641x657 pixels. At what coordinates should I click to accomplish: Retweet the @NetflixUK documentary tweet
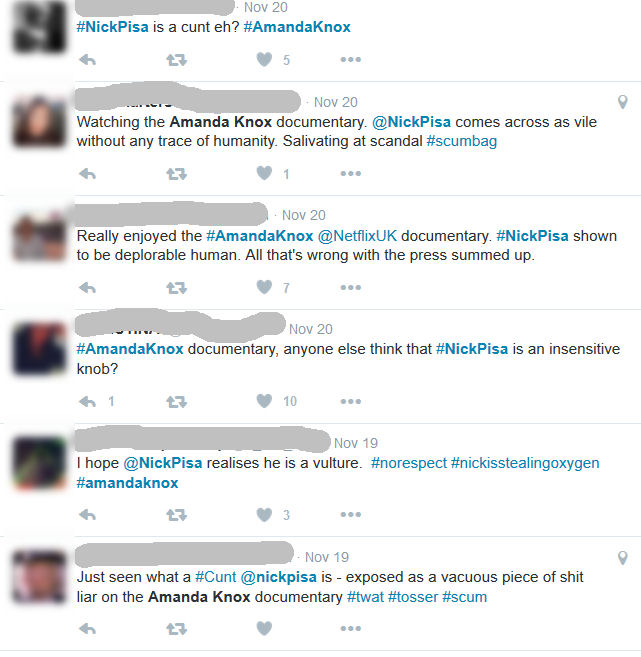176,288
